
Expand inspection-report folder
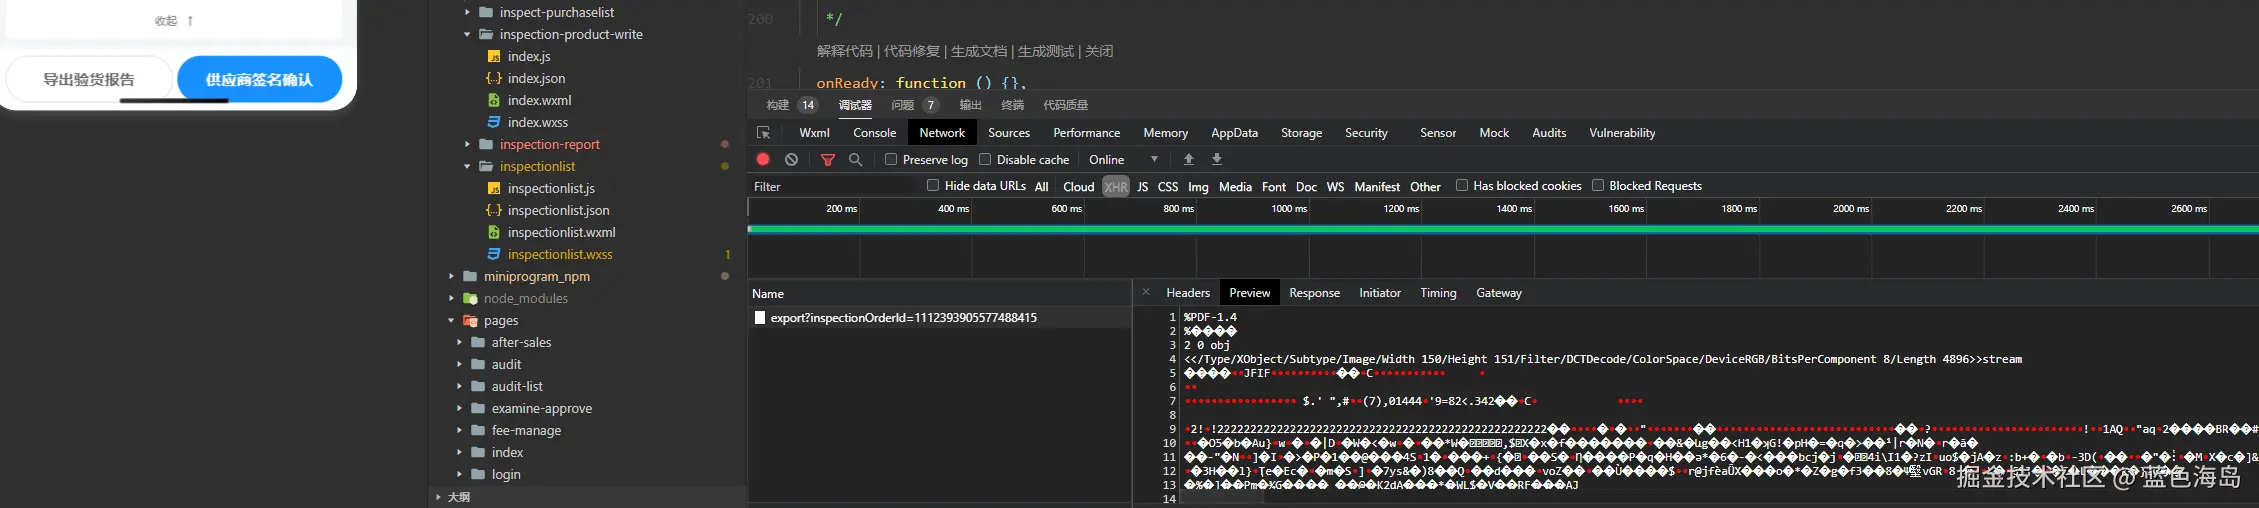467,144
